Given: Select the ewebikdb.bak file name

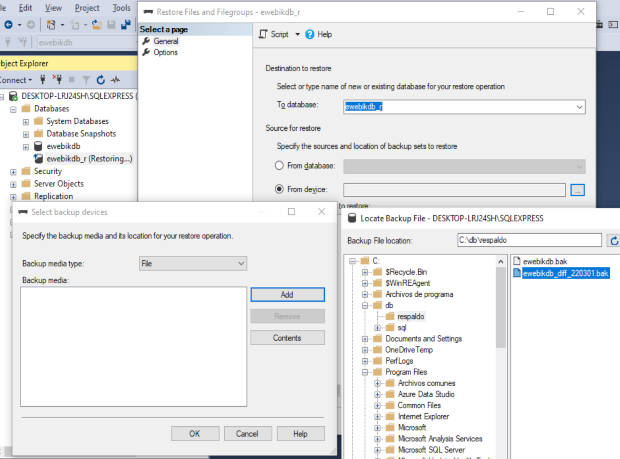Looking at the screenshot, I should pyautogui.click(x=545, y=261).
